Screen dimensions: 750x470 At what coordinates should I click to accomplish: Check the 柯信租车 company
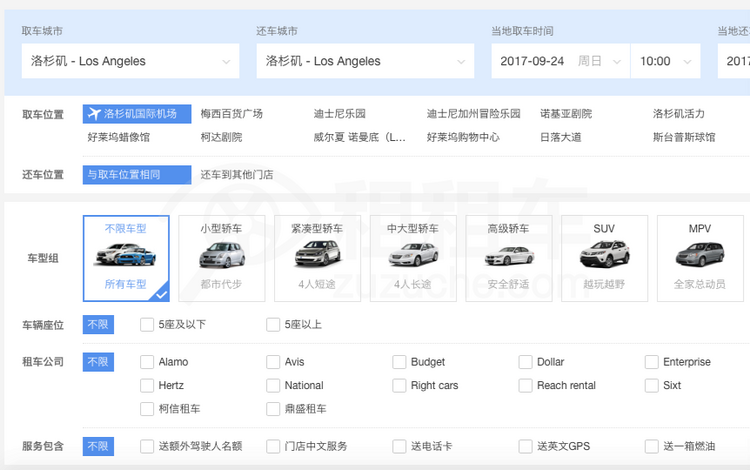147,409
